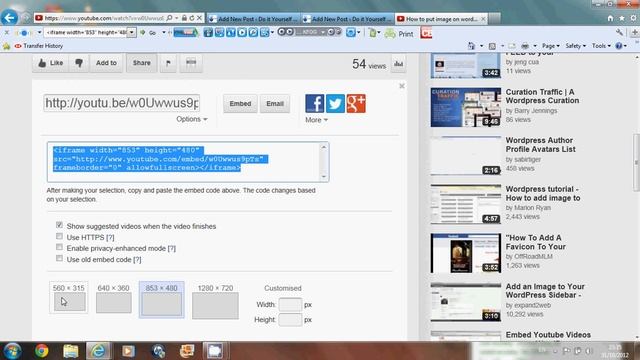Image resolution: width=640 pixels, height=360 pixels.
Task: Uncheck Show suggested videos when video finishes
Action: (60, 225)
